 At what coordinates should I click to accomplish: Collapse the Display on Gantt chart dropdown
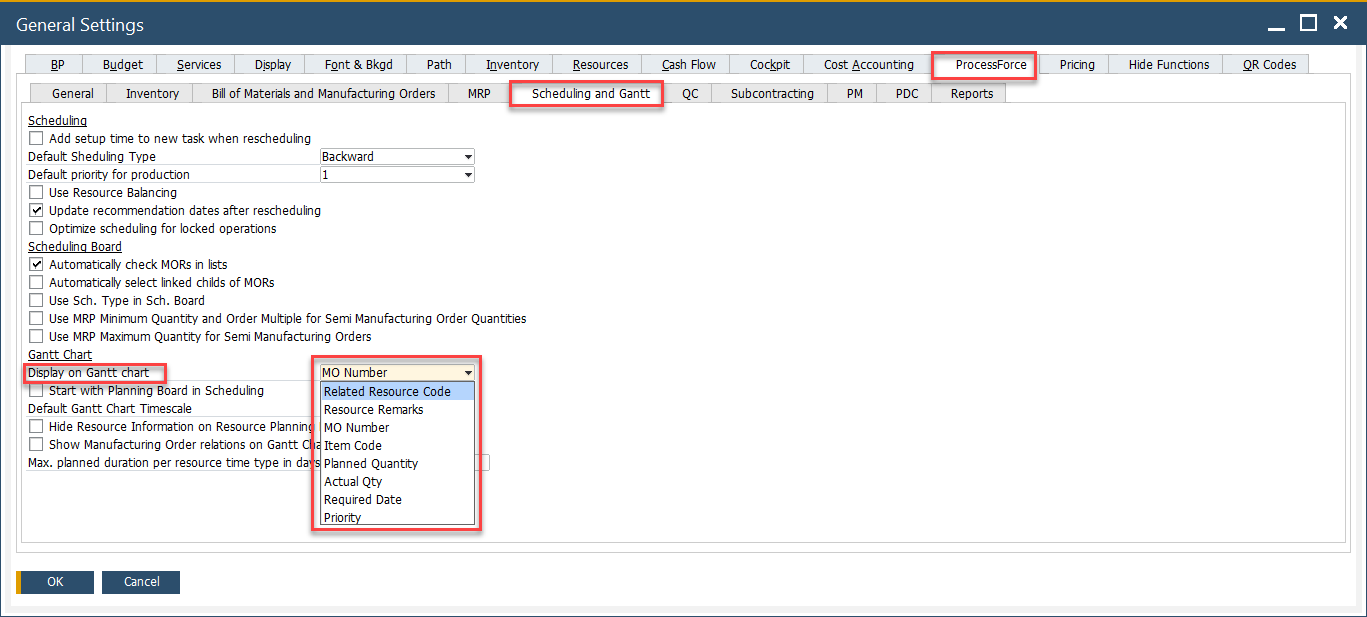(468, 373)
